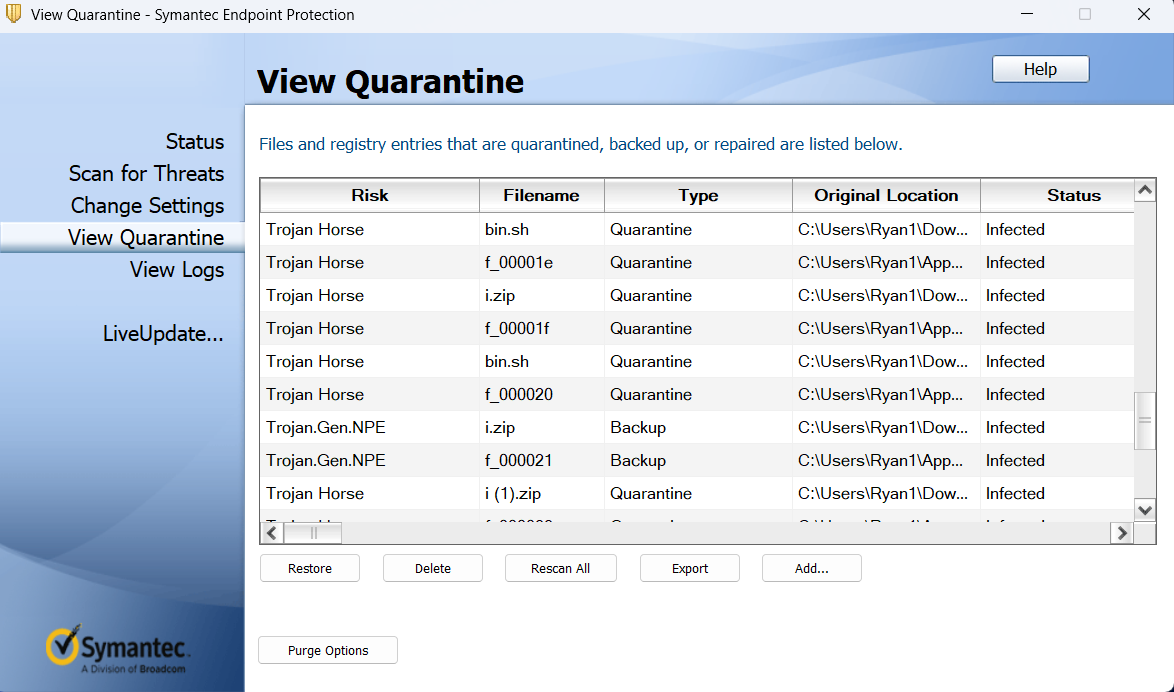Click Rescan All button

[x=561, y=568]
